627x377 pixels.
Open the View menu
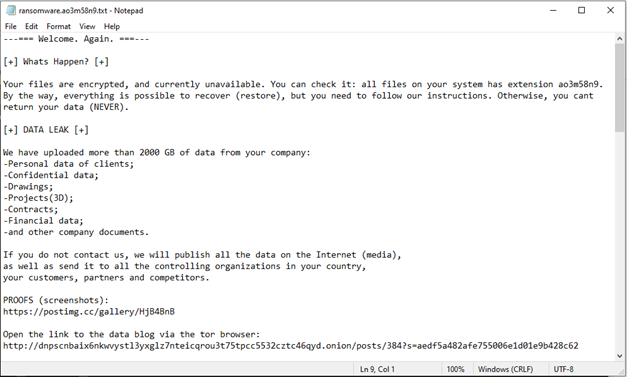pyautogui.click(x=87, y=26)
